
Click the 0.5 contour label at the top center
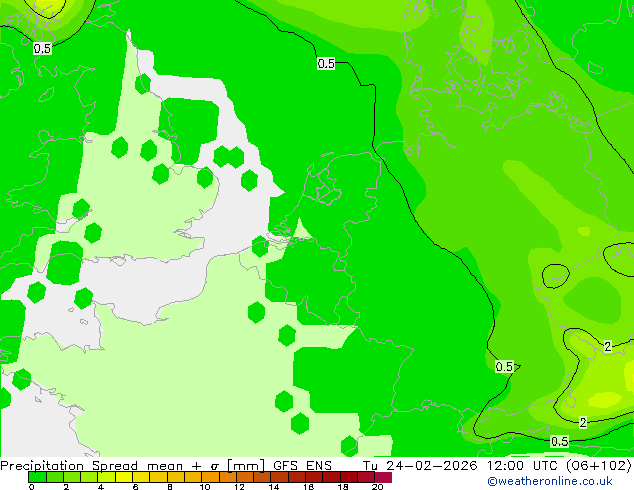326,63
